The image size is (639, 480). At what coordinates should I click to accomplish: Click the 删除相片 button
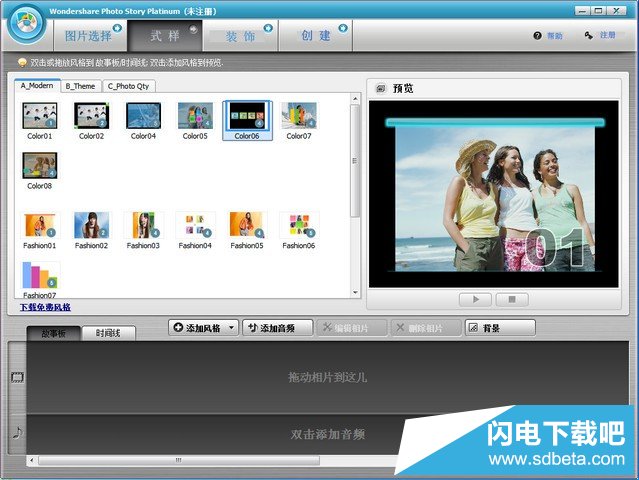tap(426, 328)
